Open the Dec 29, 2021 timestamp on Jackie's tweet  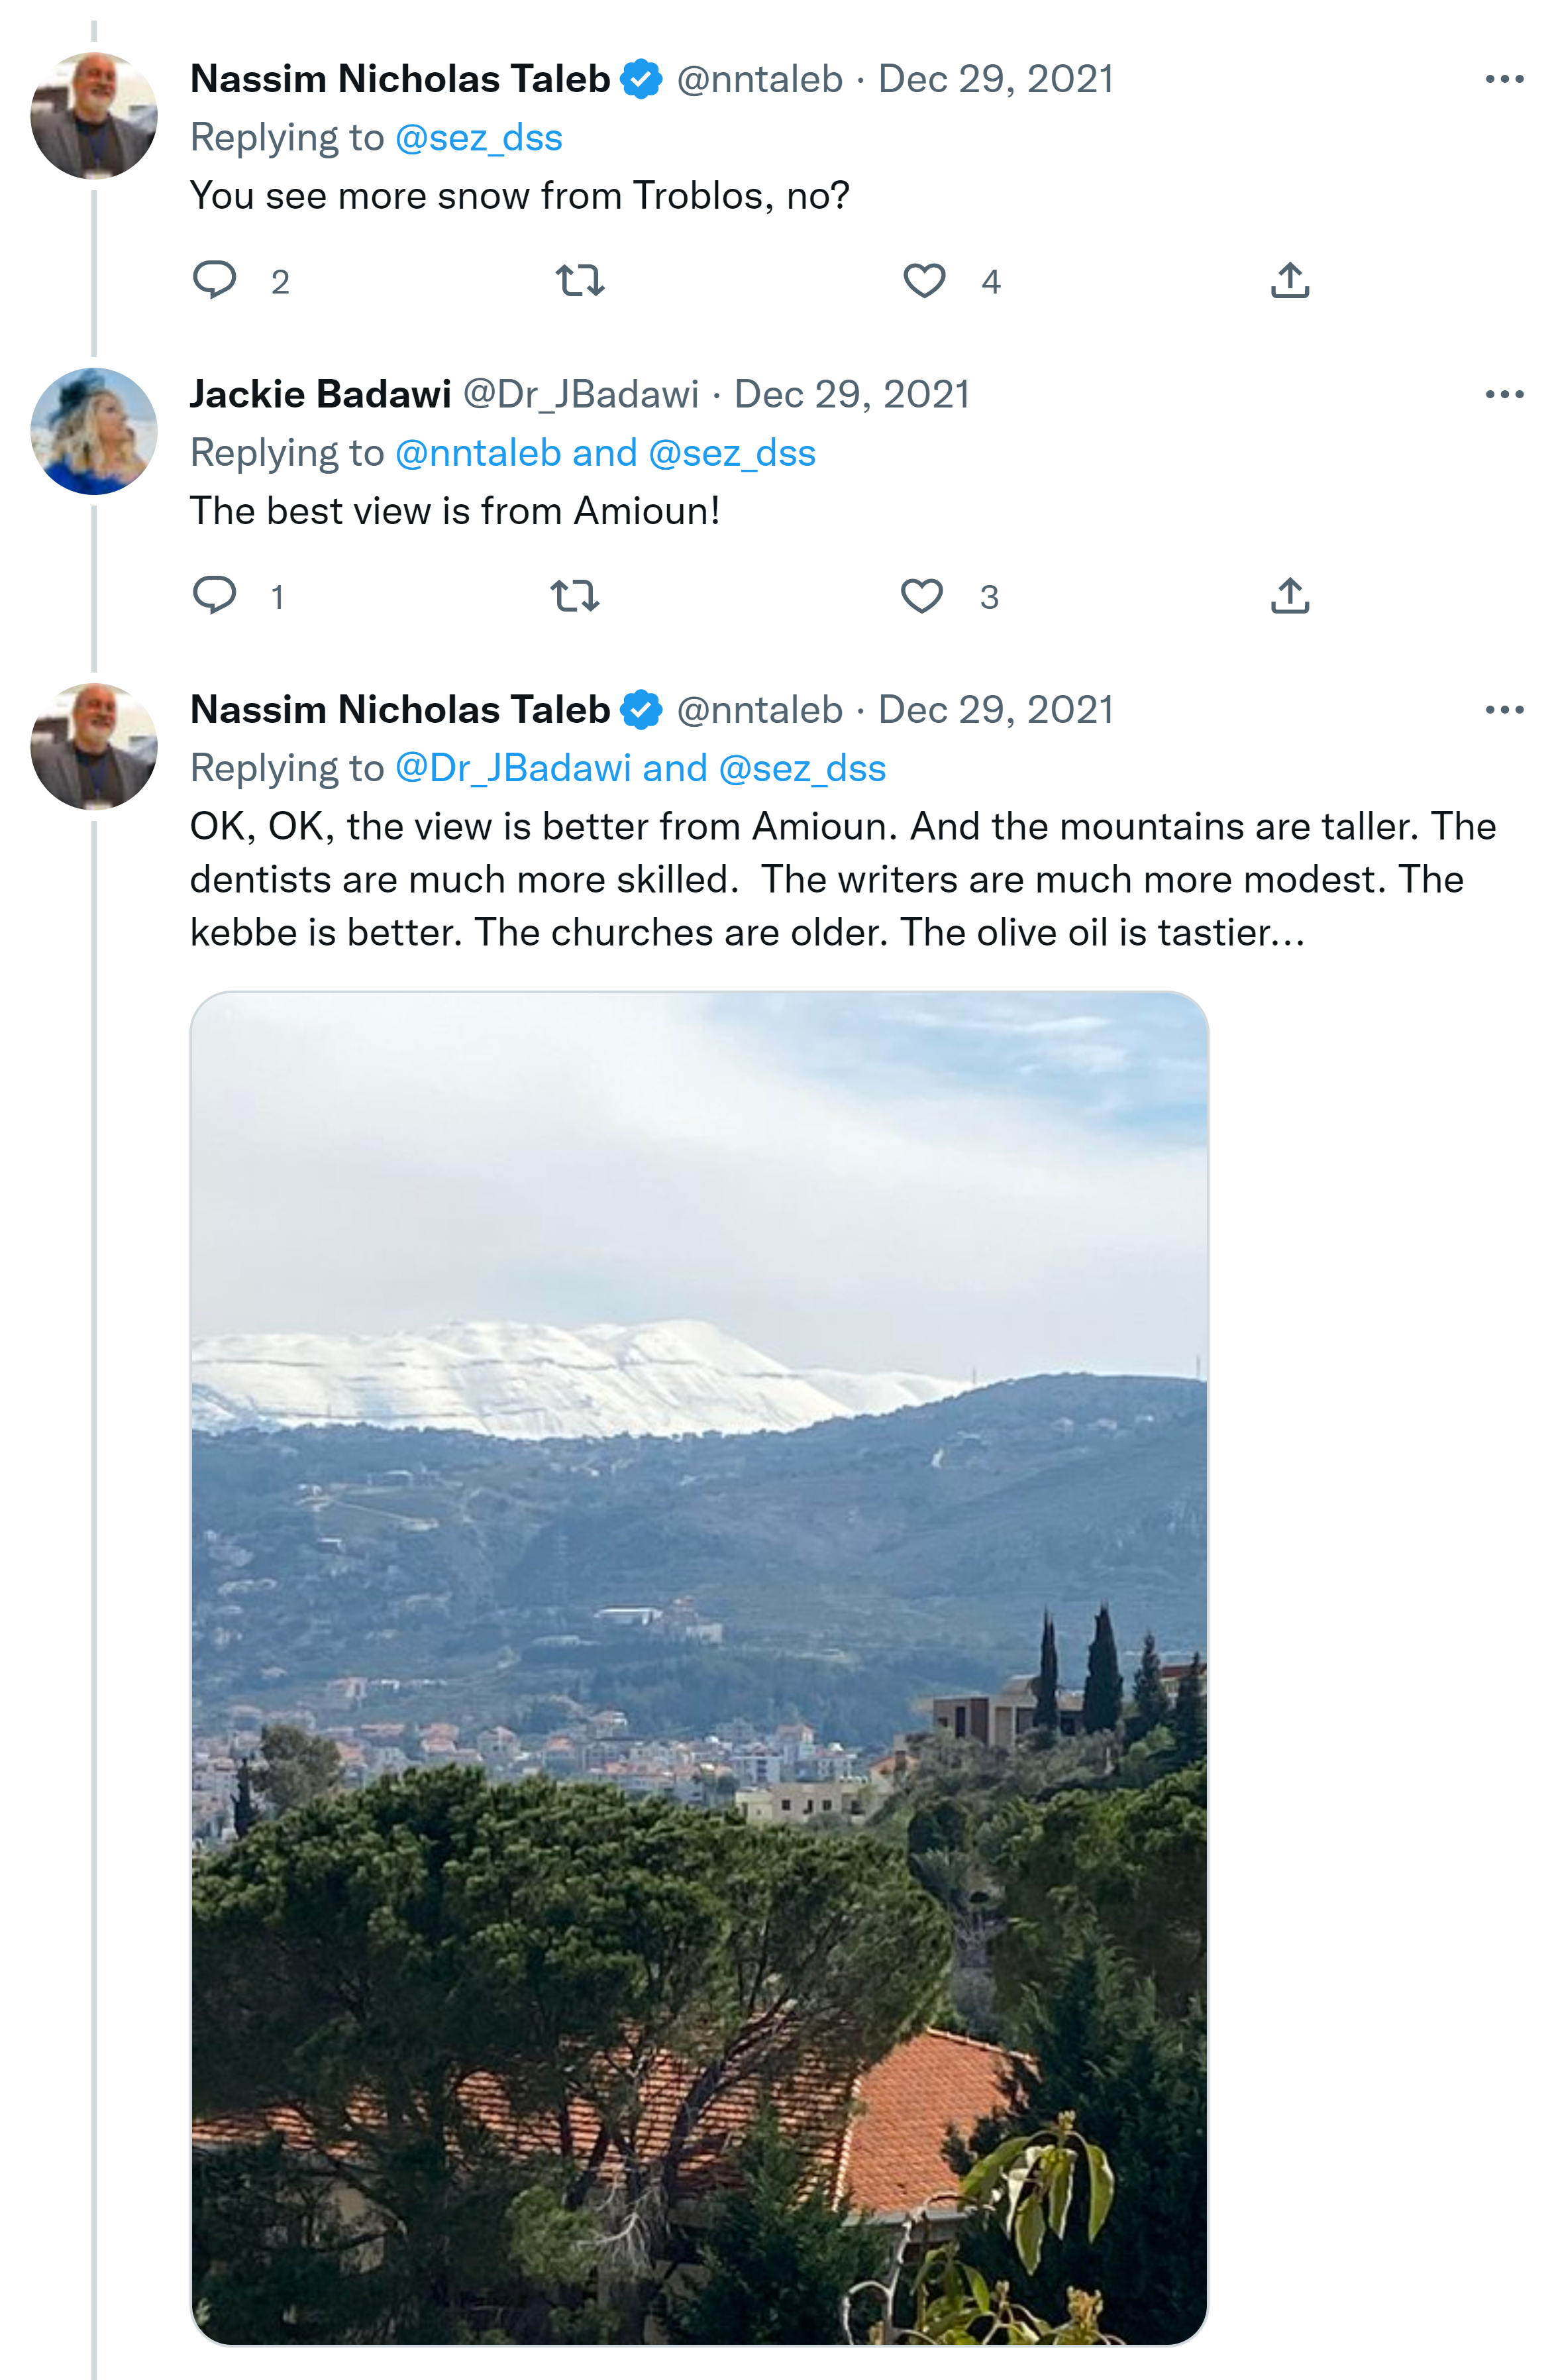click(x=852, y=394)
